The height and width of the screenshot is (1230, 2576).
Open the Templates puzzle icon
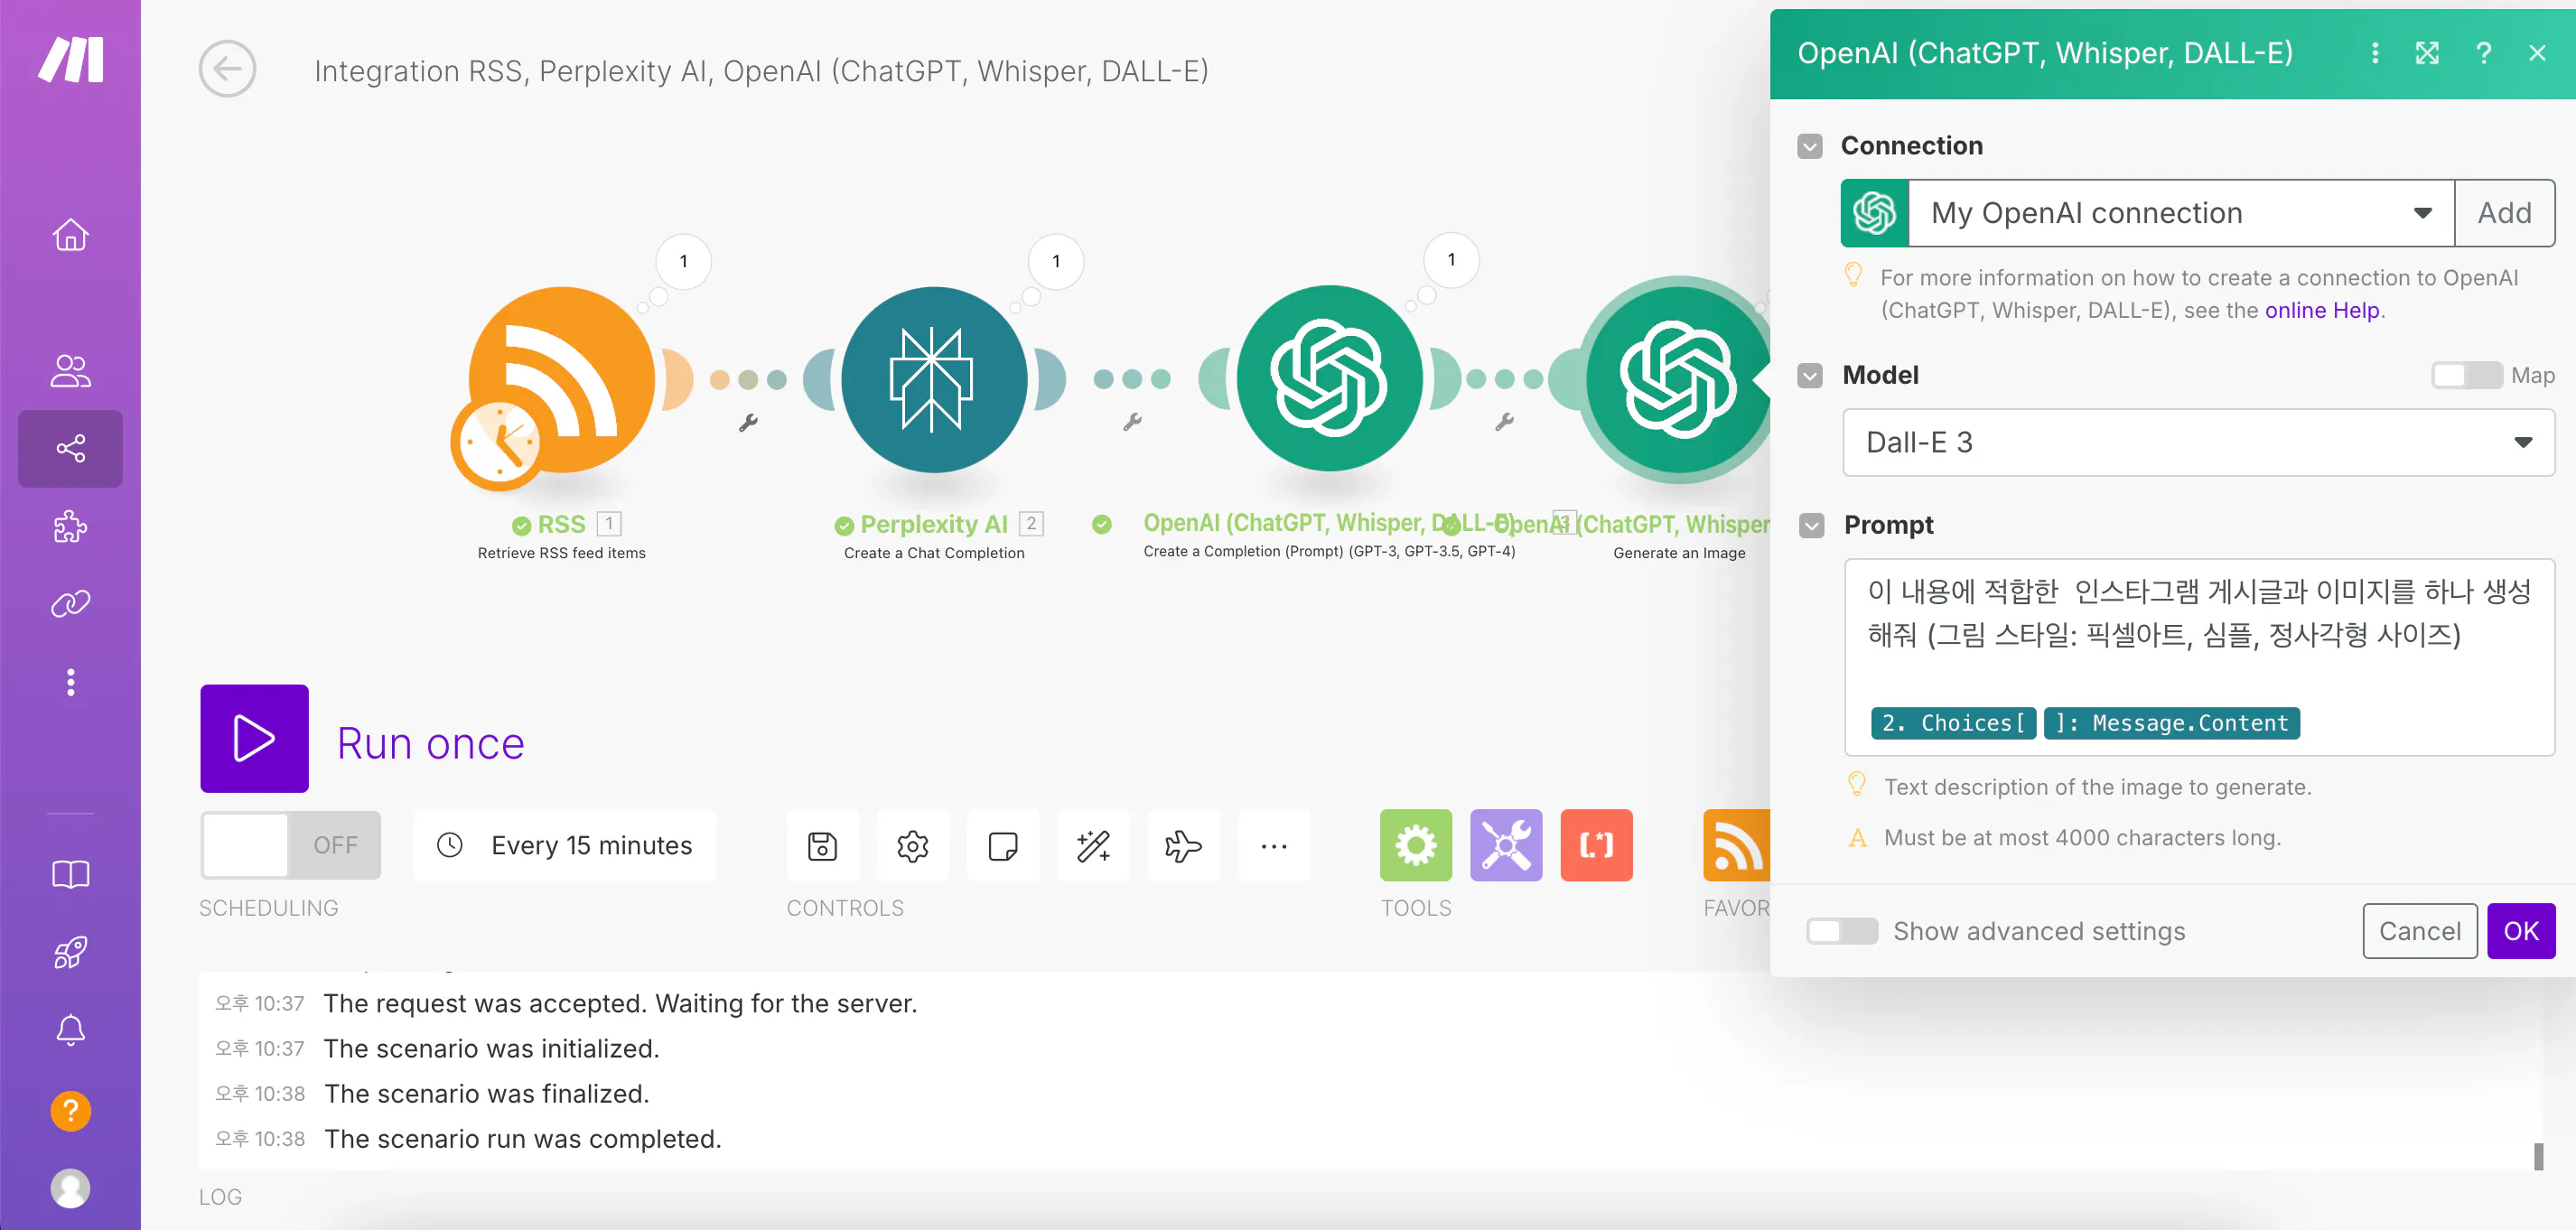(70, 526)
